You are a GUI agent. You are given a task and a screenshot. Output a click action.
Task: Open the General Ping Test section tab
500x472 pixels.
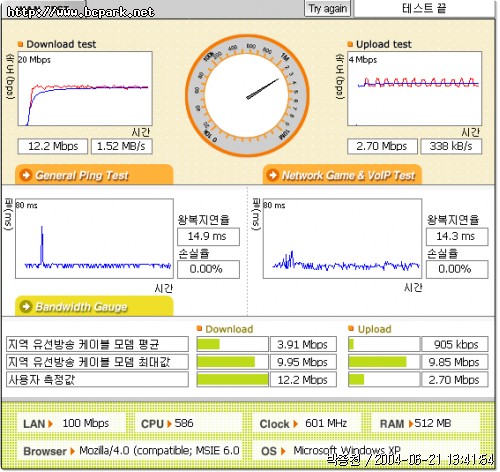pos(94,175)
